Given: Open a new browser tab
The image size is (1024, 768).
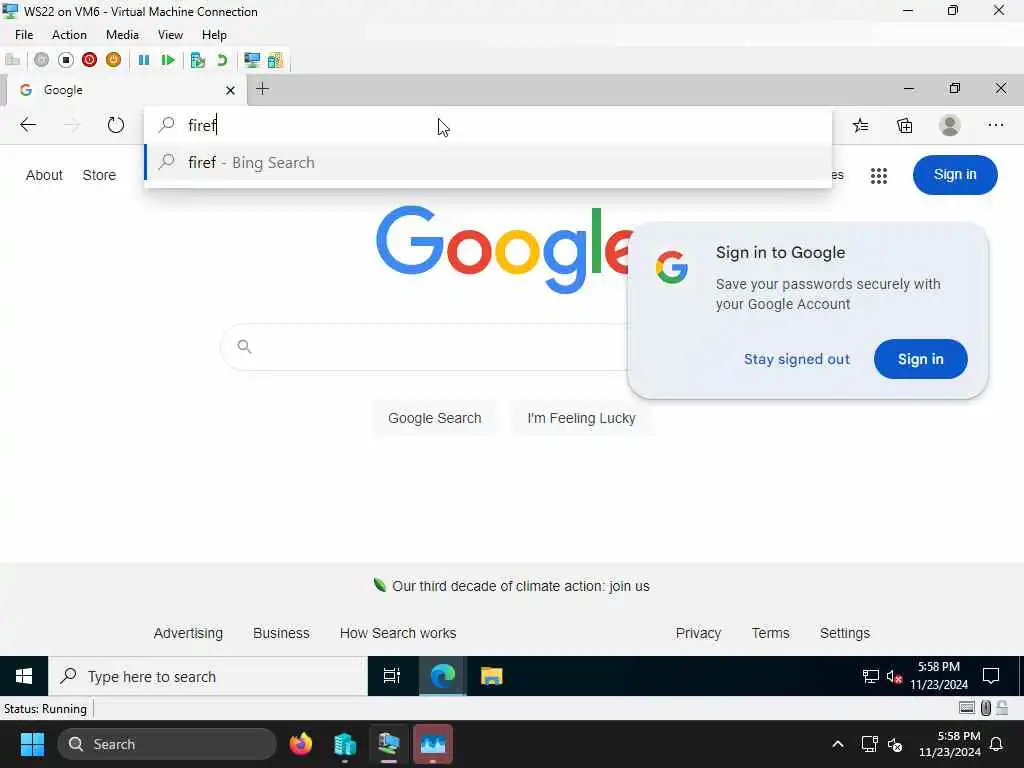Looking at the screenshot, I should click(x=263, y=89).
